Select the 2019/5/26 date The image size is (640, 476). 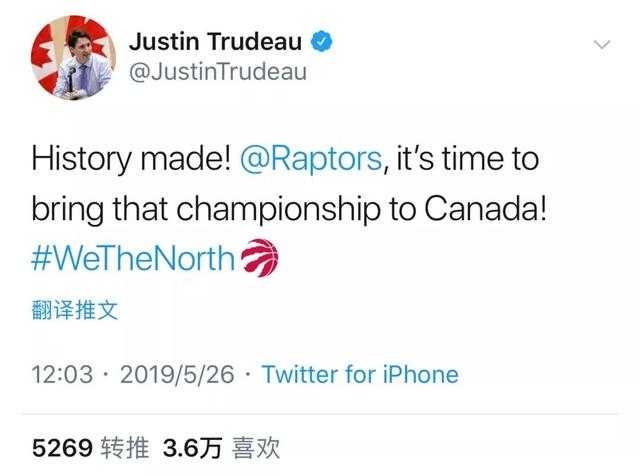pos(177,375)
